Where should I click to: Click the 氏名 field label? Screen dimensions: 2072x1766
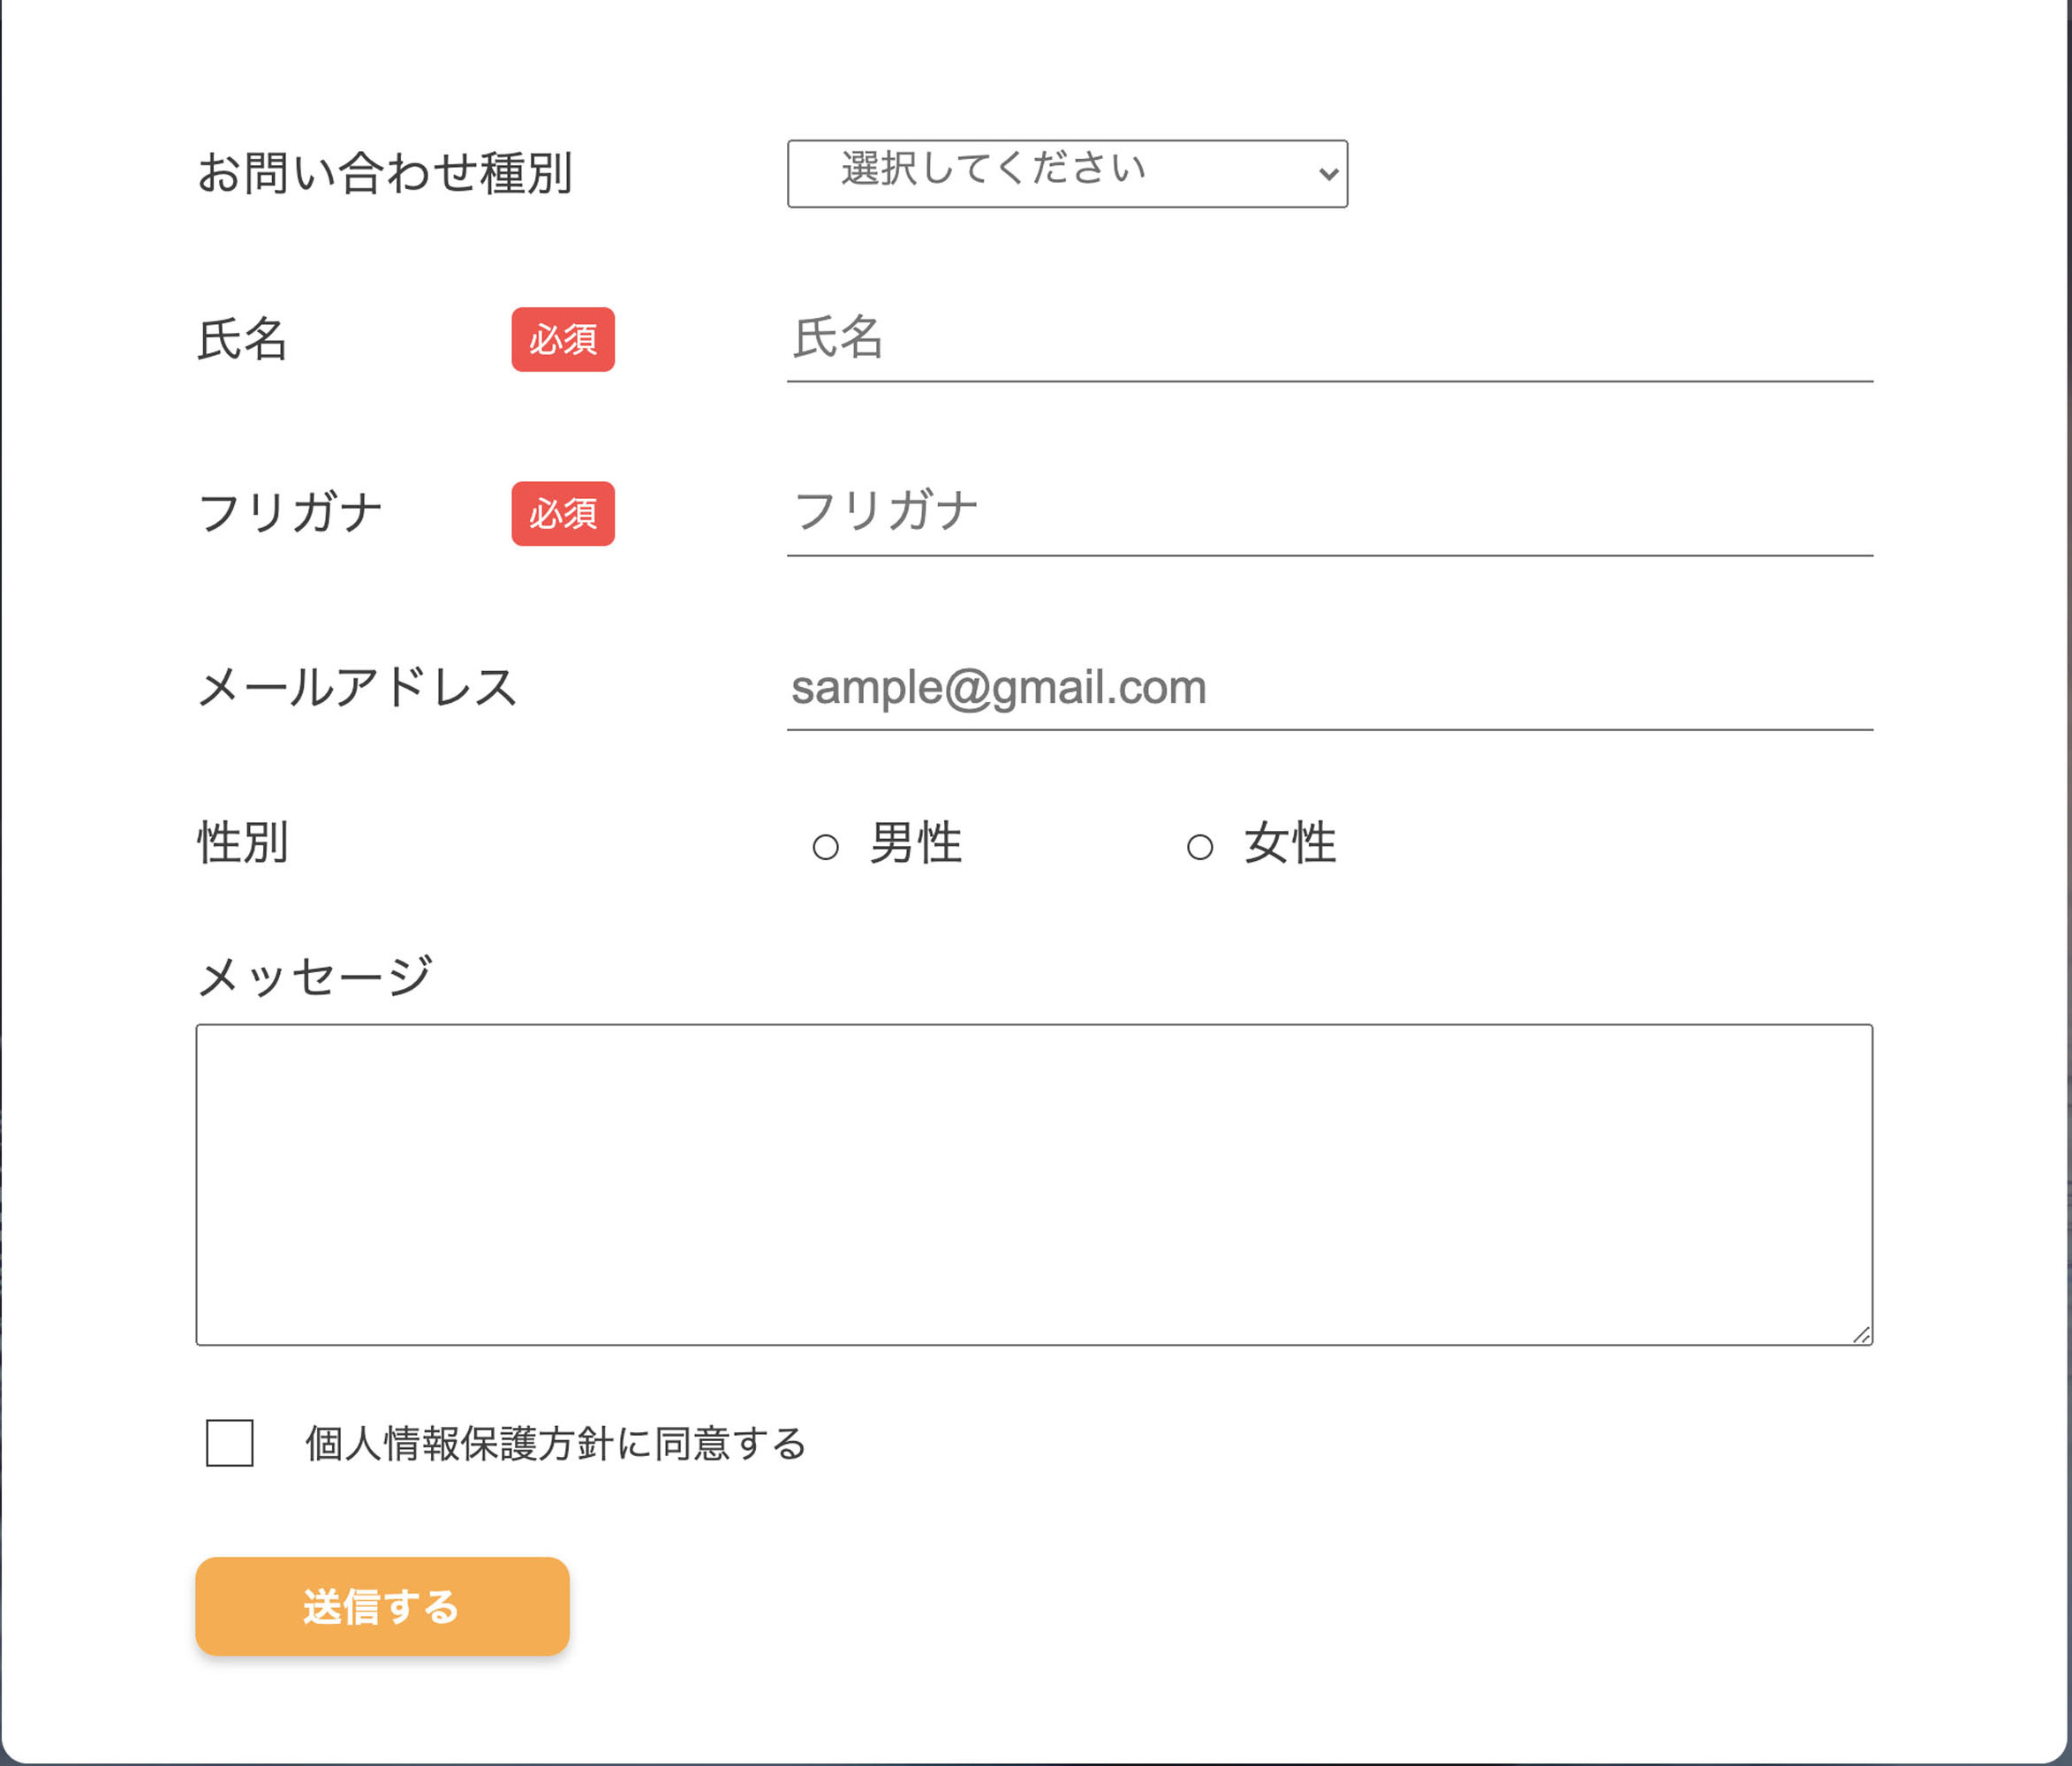coord(243,342)
